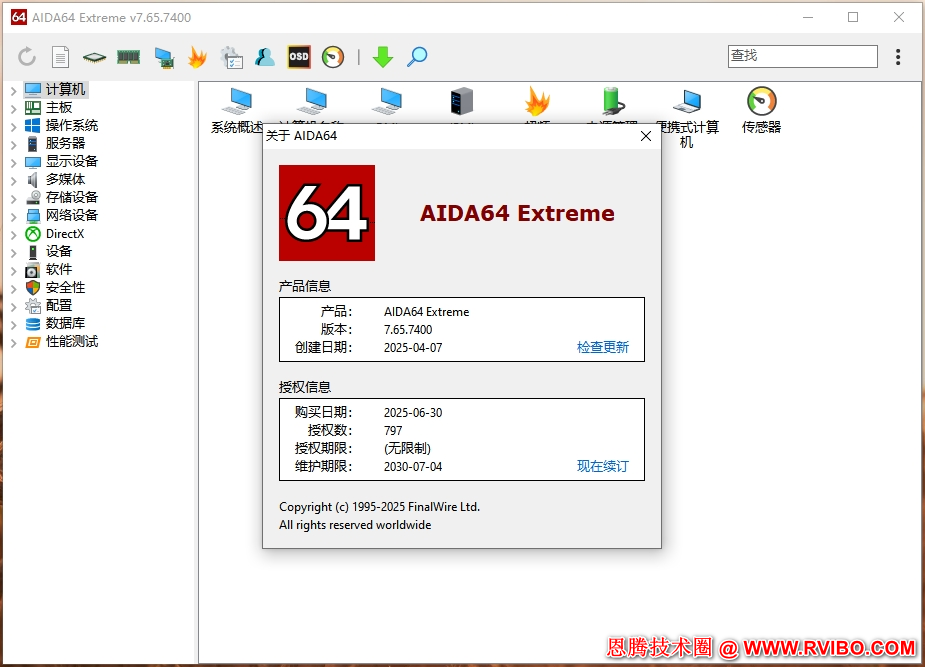The width and height of the screenshot is (925, 667).
Task: Click the server tower icon in main pane
Action: click(x=461, y=101)
